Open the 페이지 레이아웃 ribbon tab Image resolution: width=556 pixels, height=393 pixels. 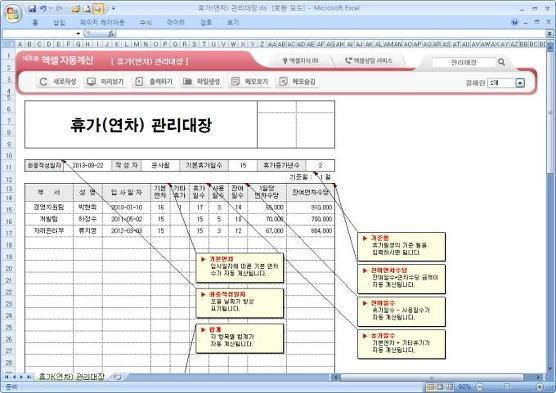(102, 22)
